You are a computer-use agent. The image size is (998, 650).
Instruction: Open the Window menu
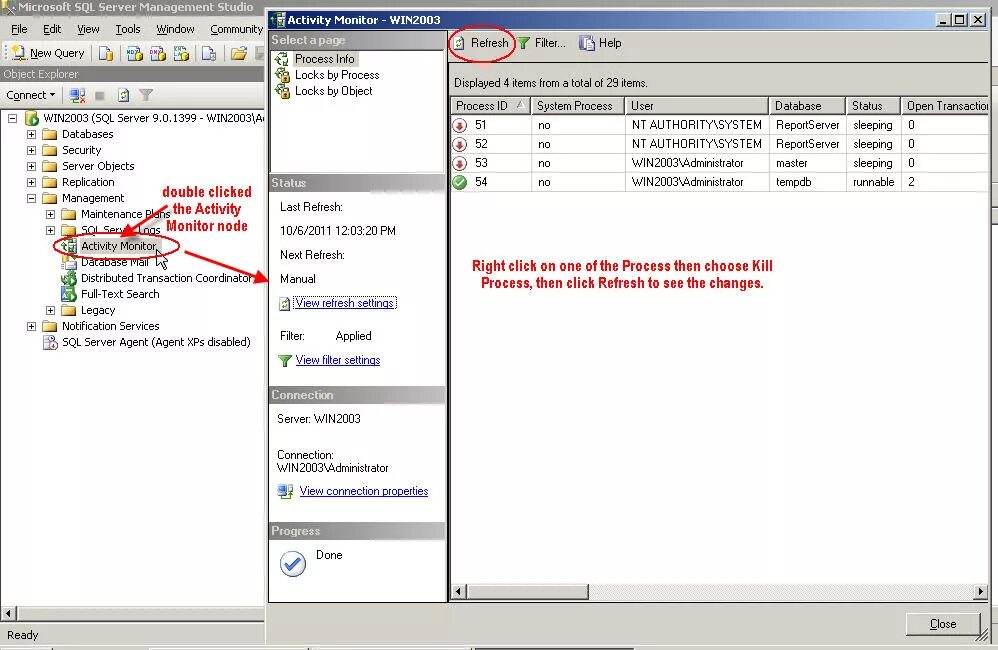[x=175, y=29]
